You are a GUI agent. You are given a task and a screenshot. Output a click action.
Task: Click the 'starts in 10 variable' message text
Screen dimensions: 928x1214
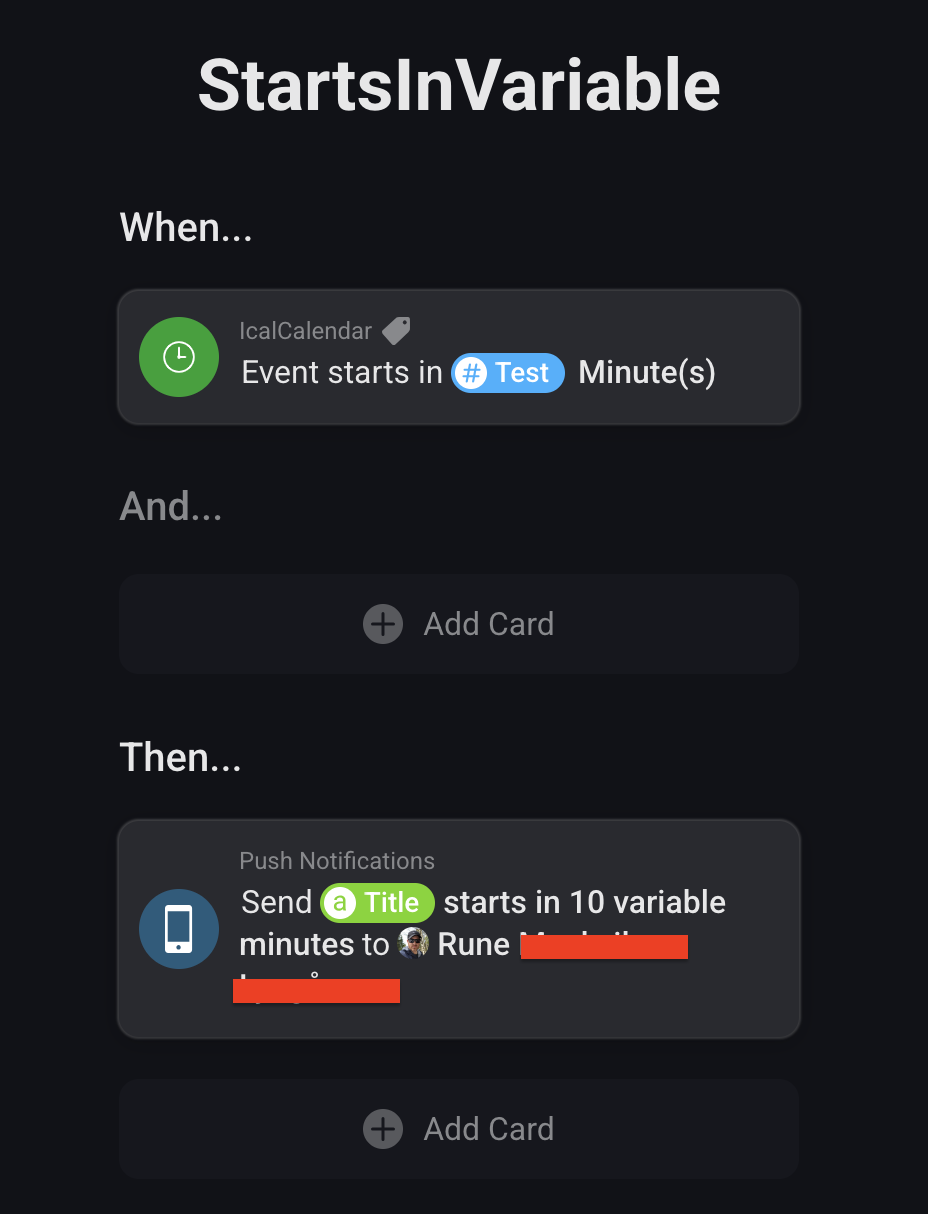tap(585, 903)
